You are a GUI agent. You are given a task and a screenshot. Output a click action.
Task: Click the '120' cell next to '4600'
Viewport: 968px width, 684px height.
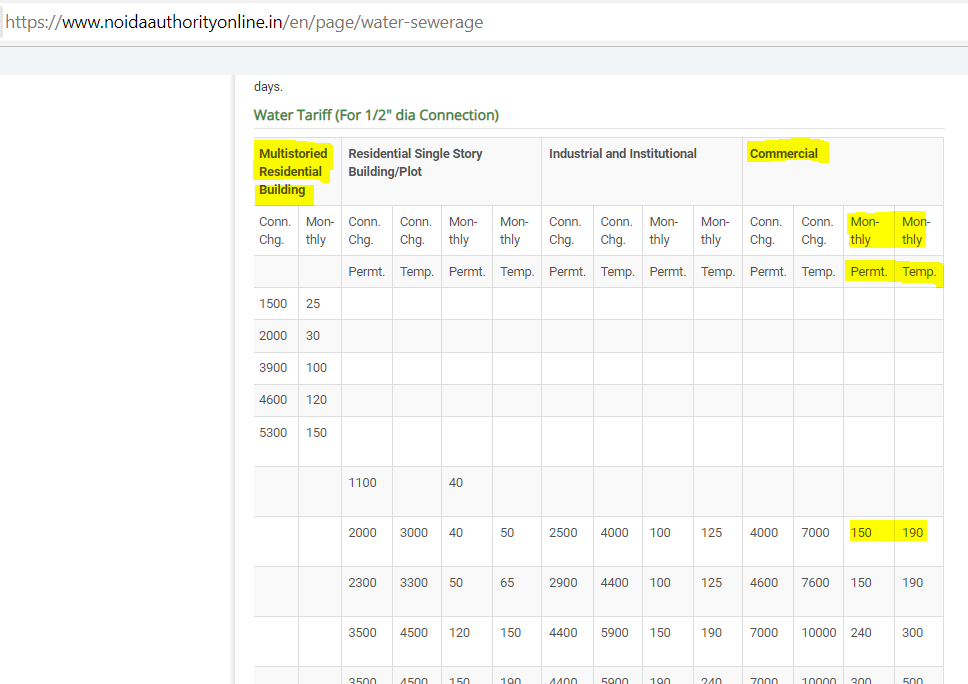point(320,400)
